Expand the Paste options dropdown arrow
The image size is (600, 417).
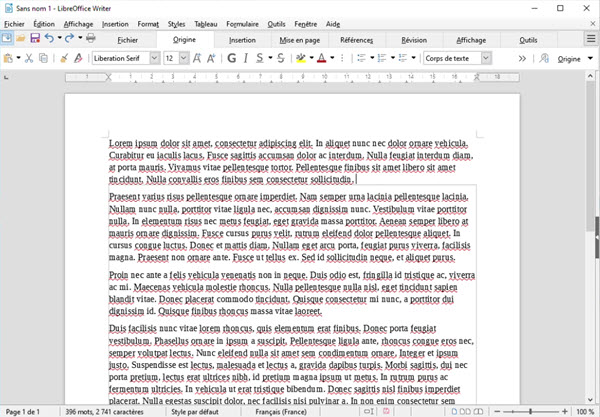18,58
